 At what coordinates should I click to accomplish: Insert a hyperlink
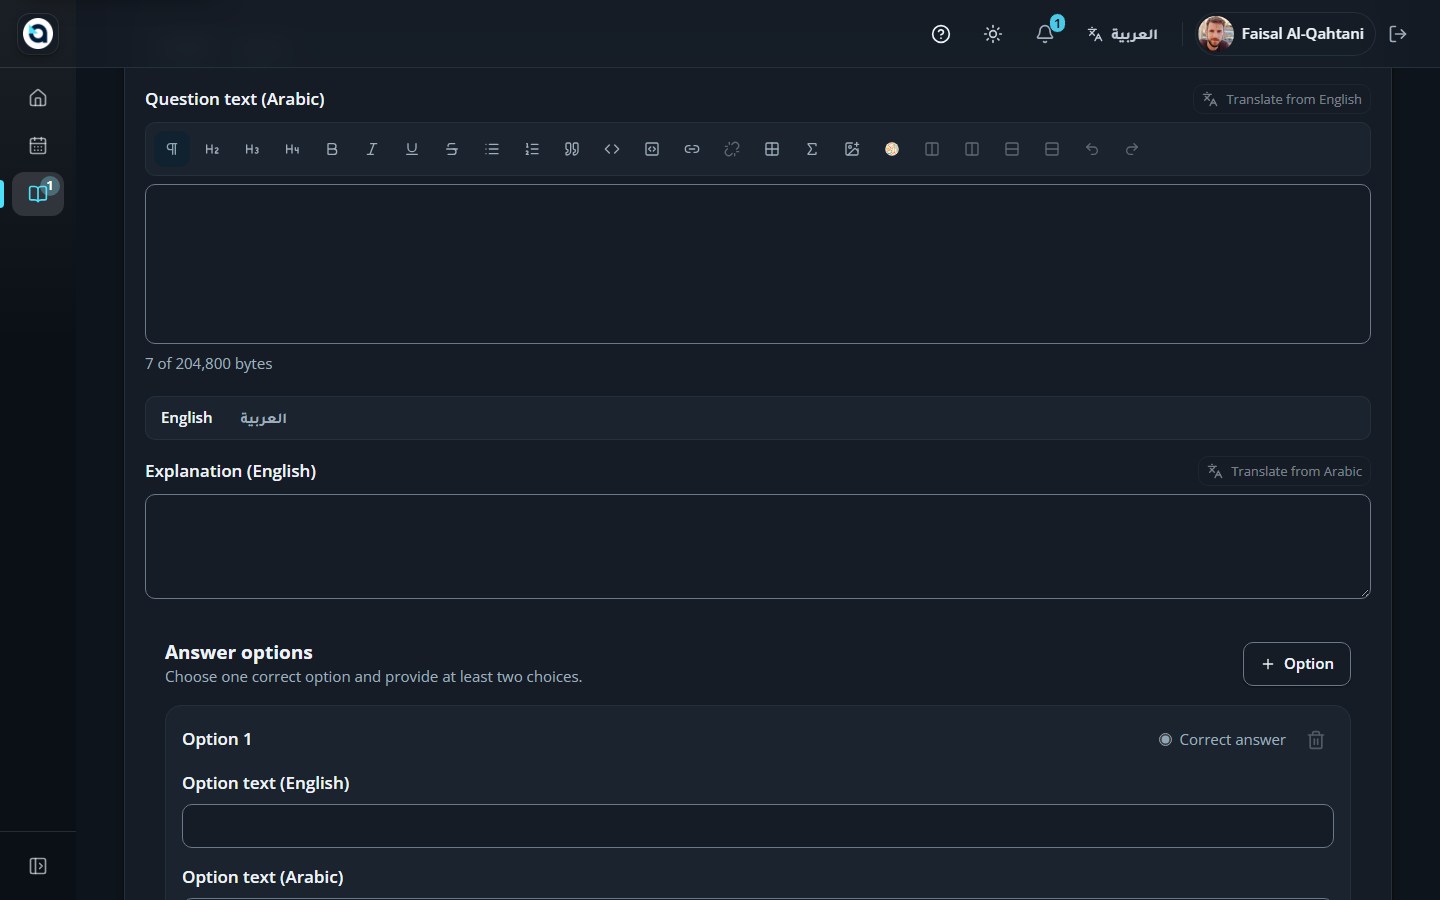[x=692, y=149]
